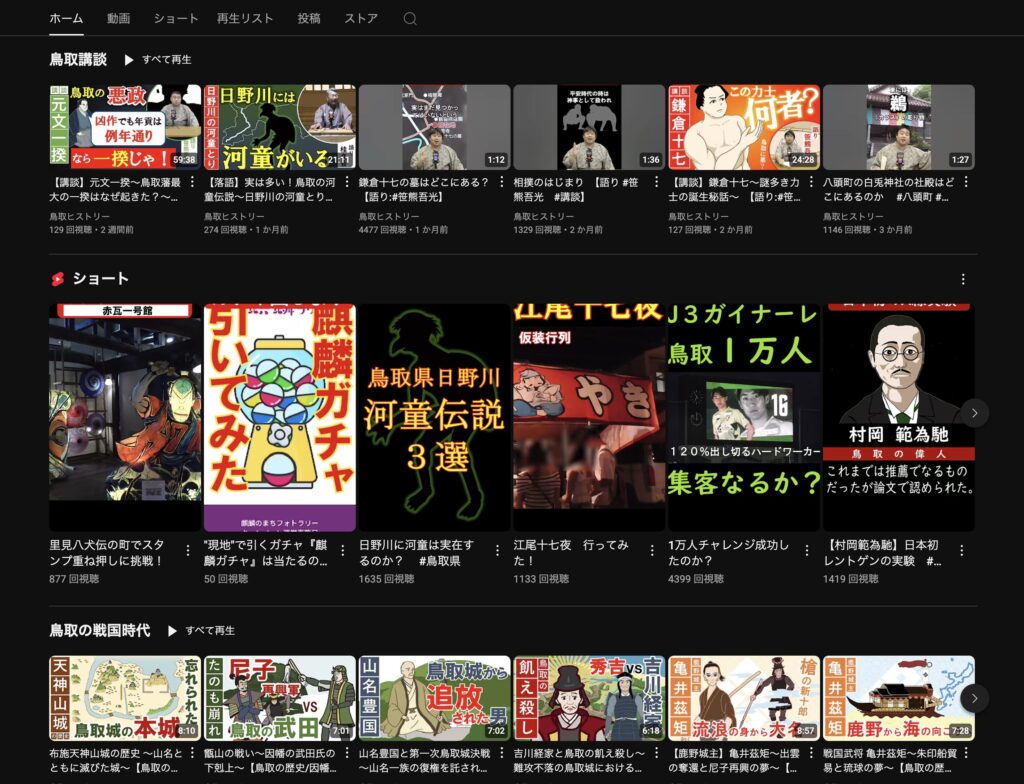Open the 河童伝説３選 short thumbnail
Image resolution: width=1024 pixels, height=784 pixels.
[x=434, y=417]
